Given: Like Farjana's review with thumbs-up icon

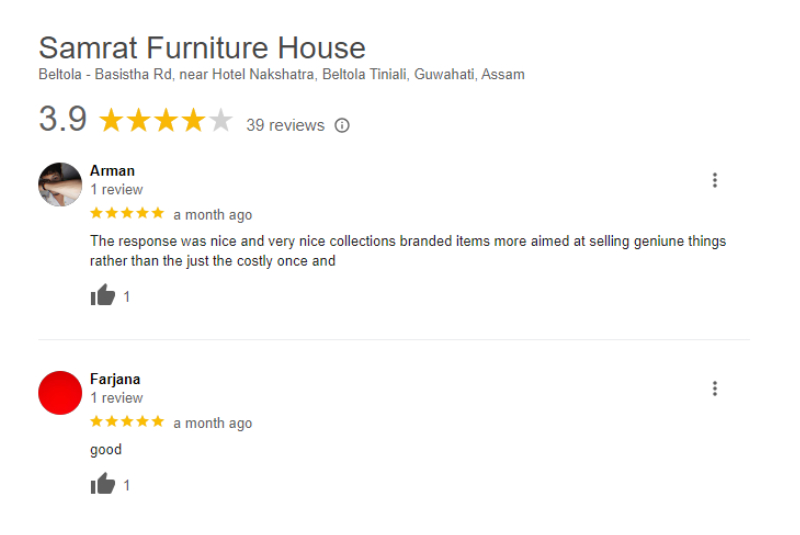Looking at the screenshot, I should (x=103, y=483).
